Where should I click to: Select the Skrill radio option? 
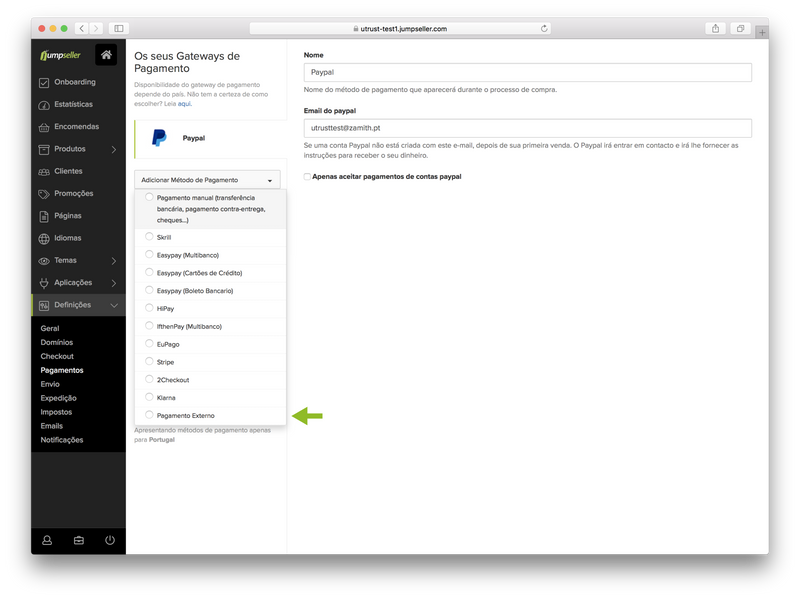pos(149,236)
